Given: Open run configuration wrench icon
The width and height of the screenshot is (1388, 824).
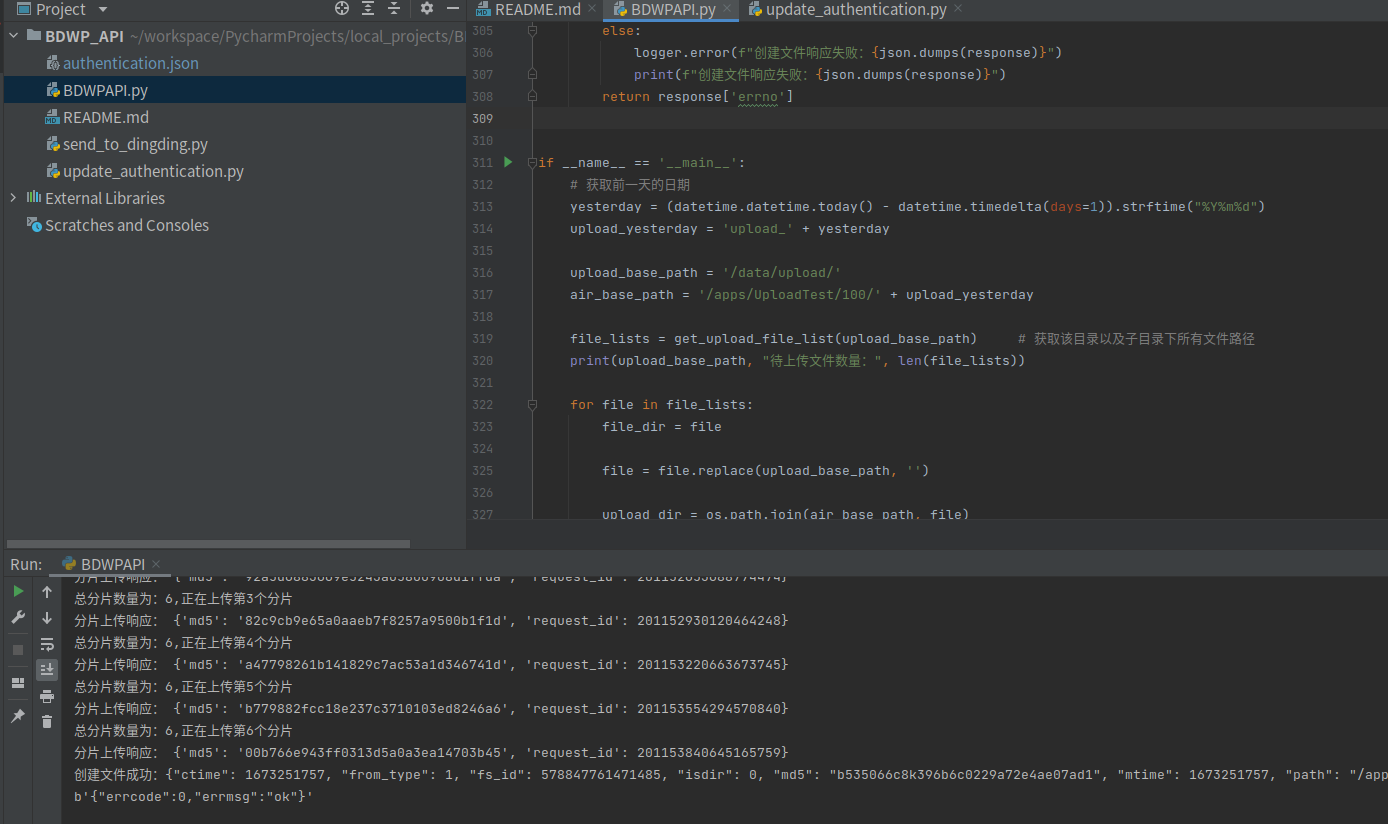Looking at the screenshot, I should coord(18,617).
